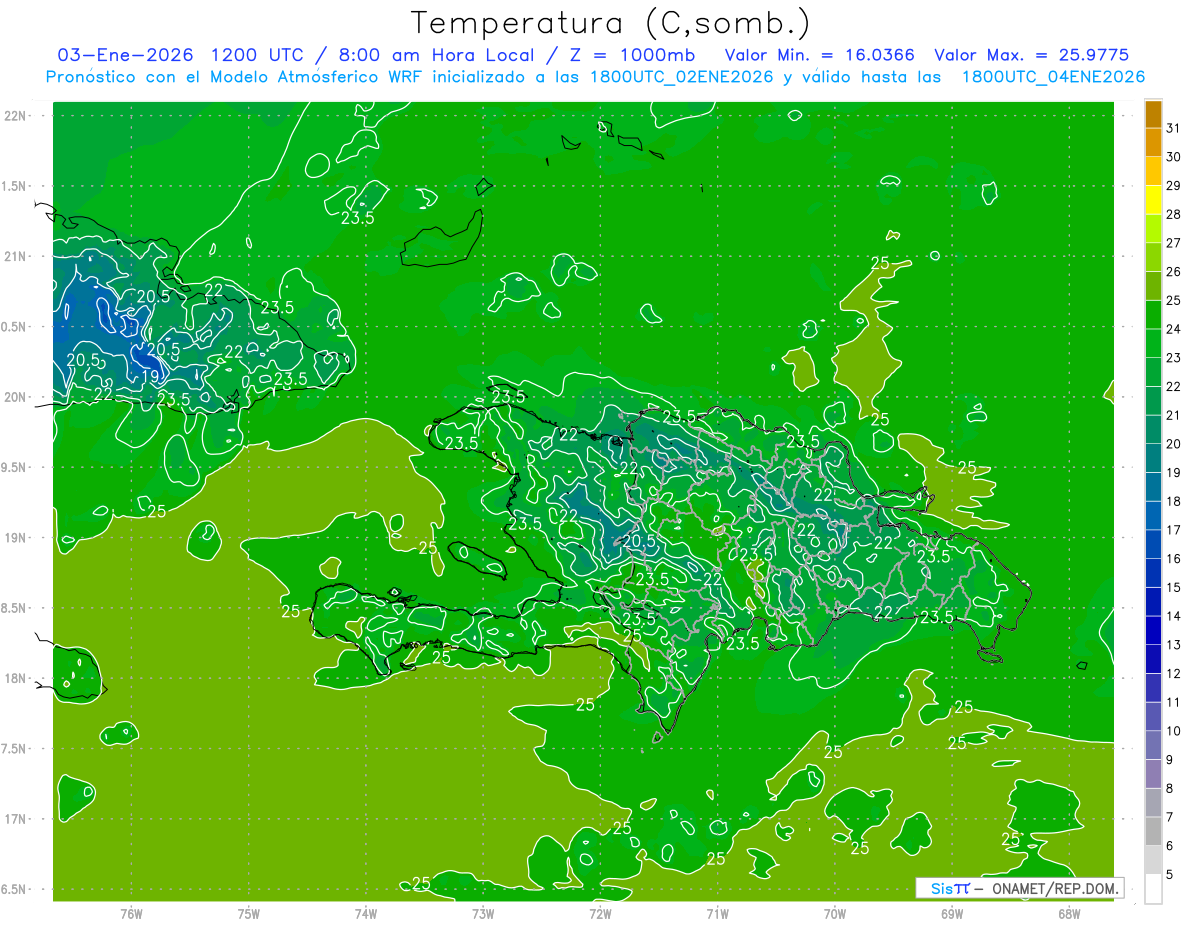This screenshot has height=927, width=1200.
Task: Click the '6.5N' latitude axis label
Action: (15, 889)
